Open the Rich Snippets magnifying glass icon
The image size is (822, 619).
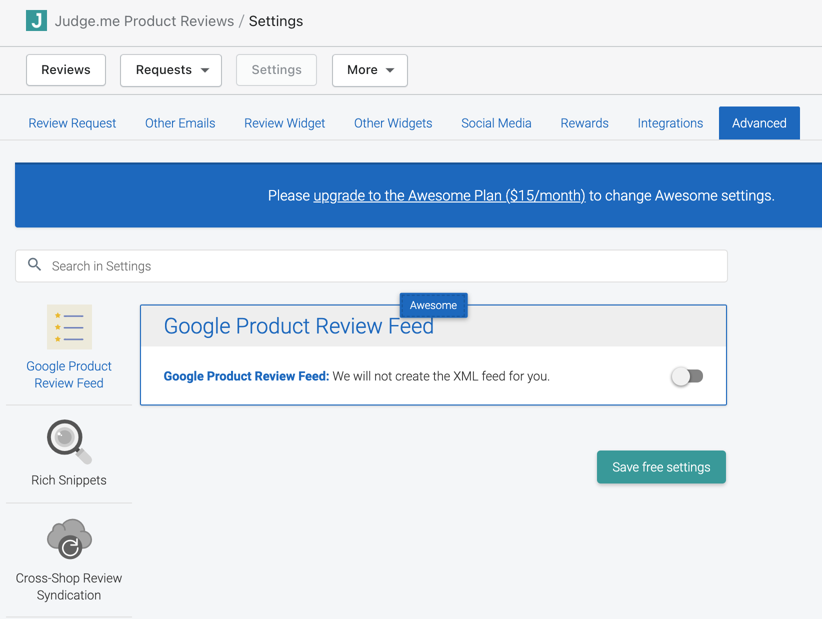coord(69,441)
